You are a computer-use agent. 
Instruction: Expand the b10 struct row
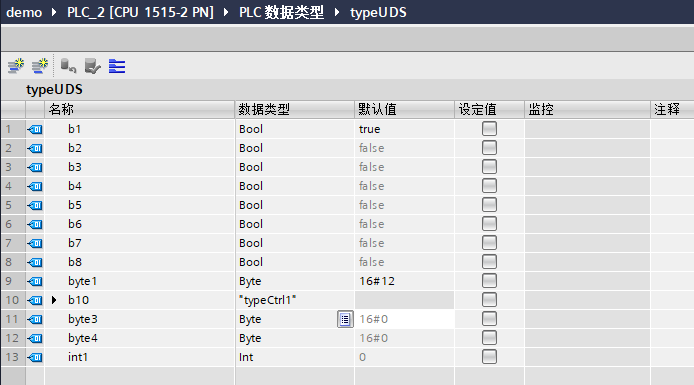tap(54, 300)
